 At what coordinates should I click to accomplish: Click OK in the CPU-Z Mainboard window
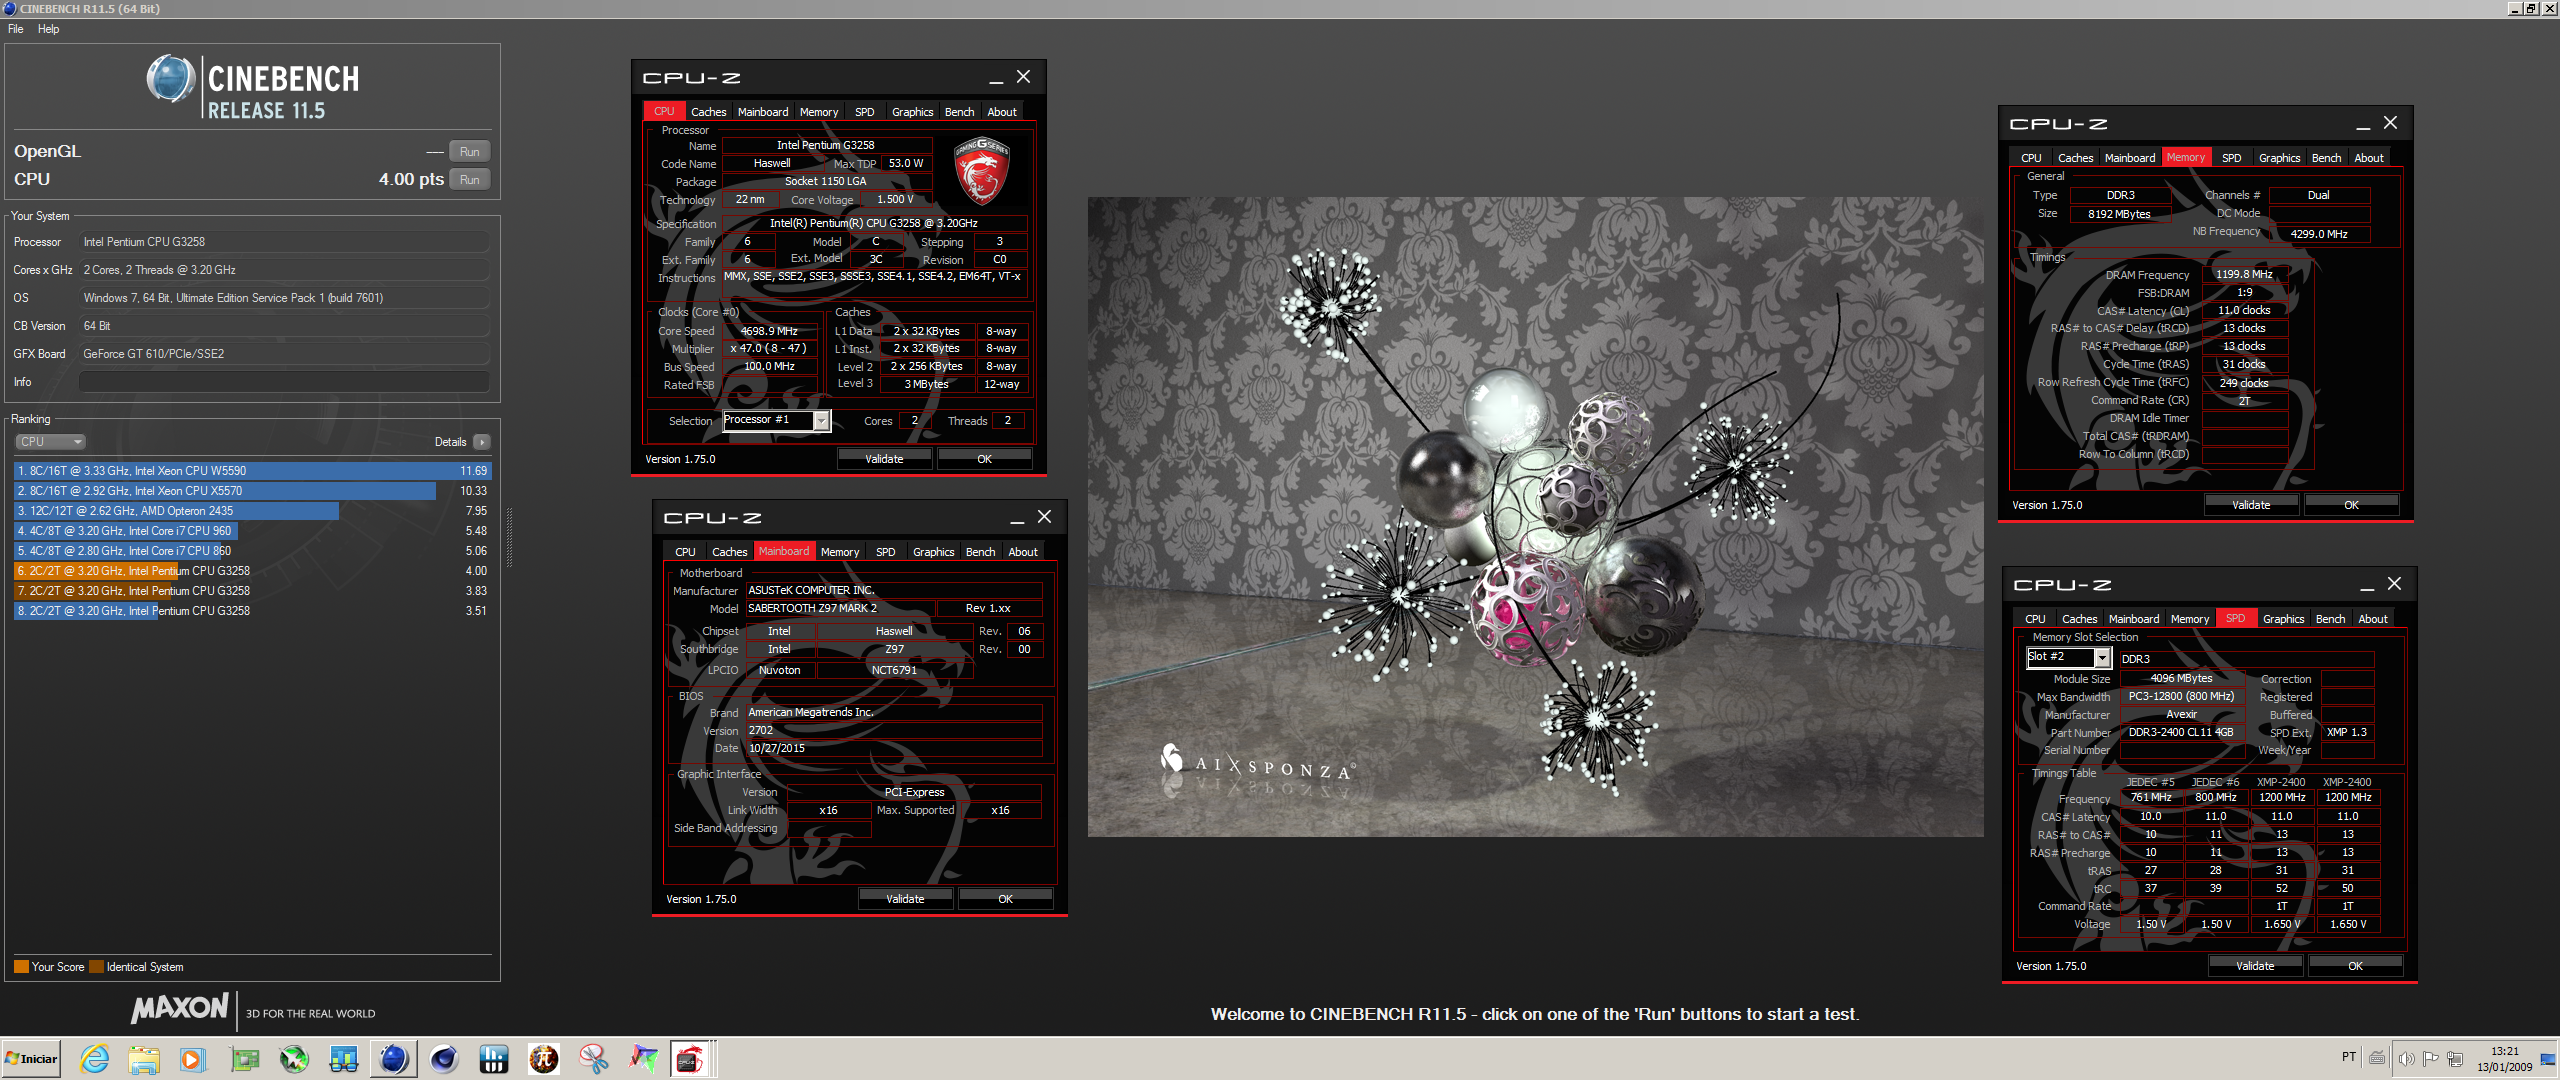tap(1005, 899)
